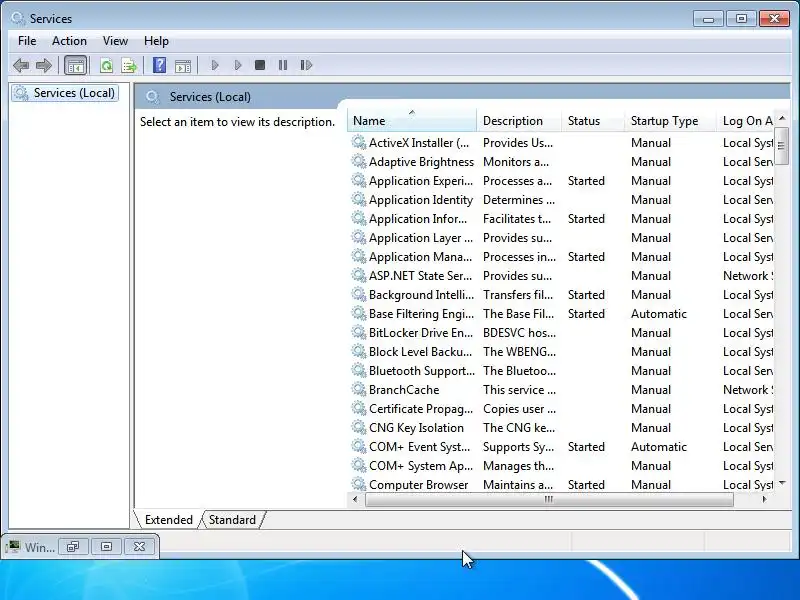The width and height of the screenshot is (800, 600).
Task: Click the Services (Local) header icon
Action: point(152,96)
